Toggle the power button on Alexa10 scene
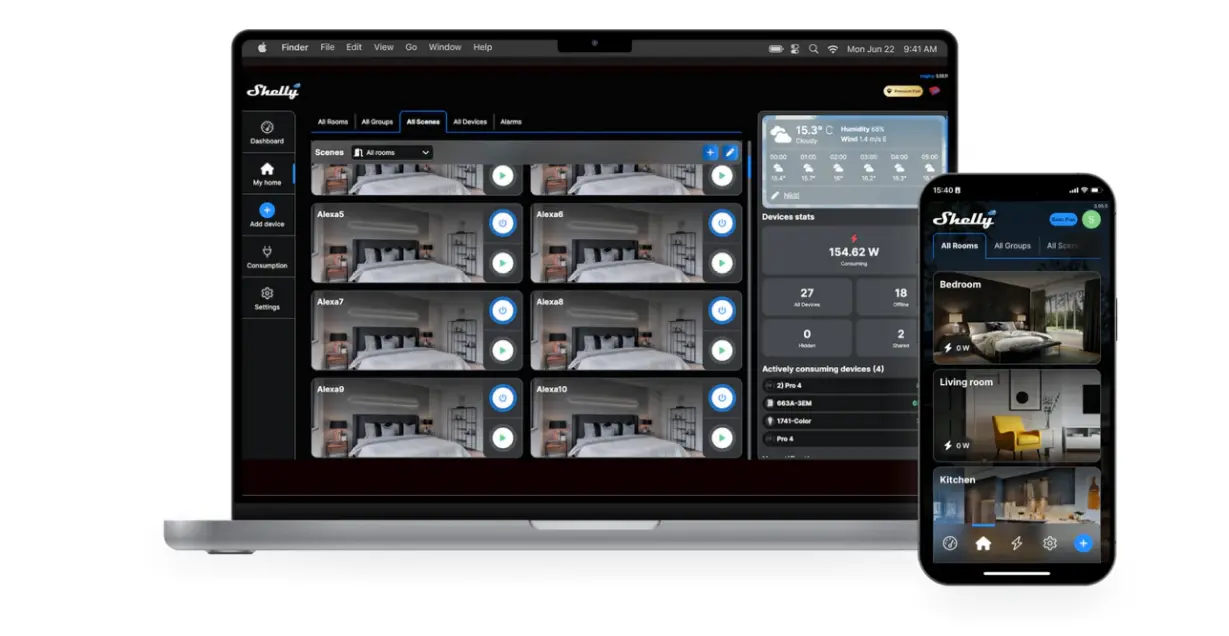The width and height of the screenshot is (1229, 636). [721, 398]
